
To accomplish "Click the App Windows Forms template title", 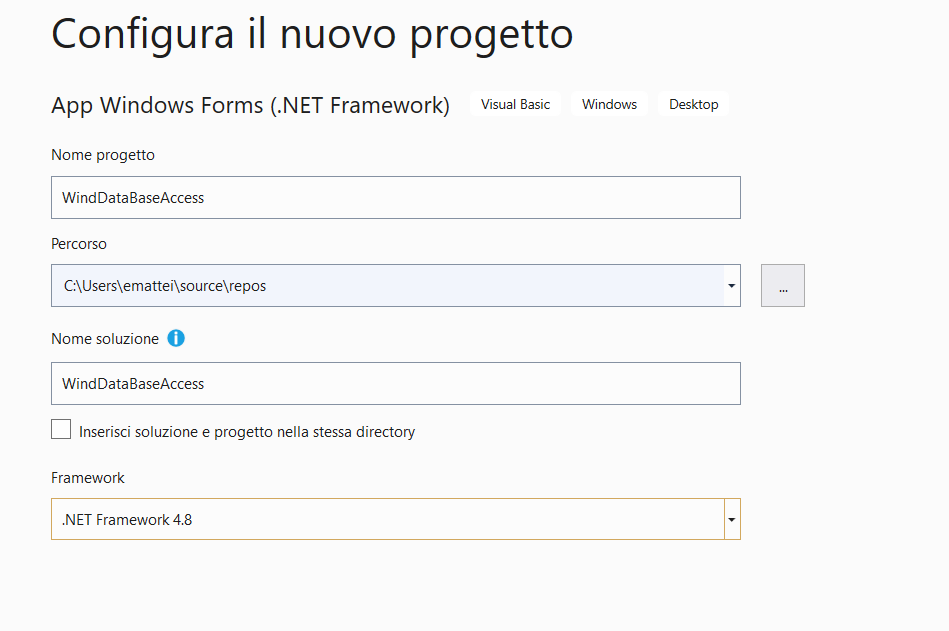I will 251,105.
